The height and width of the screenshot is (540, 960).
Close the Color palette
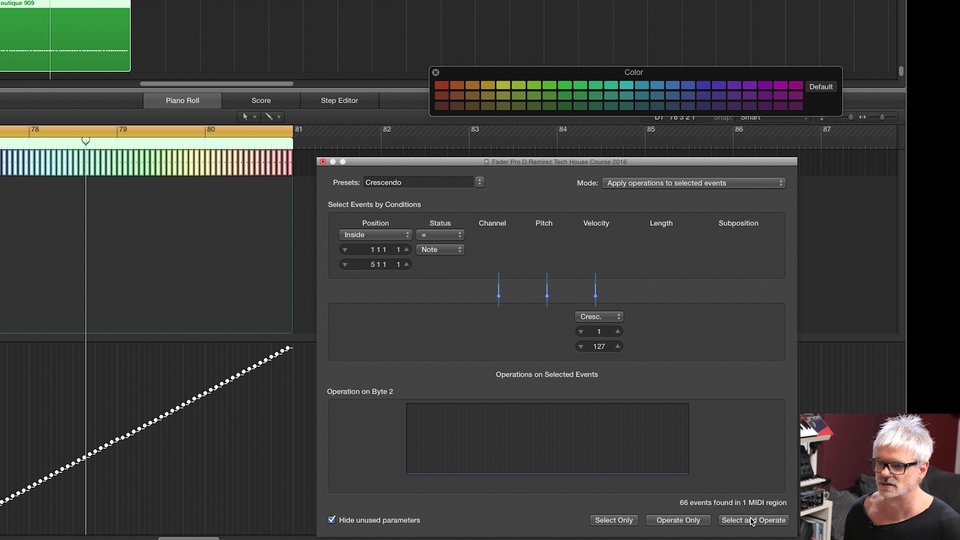[435, 72]
